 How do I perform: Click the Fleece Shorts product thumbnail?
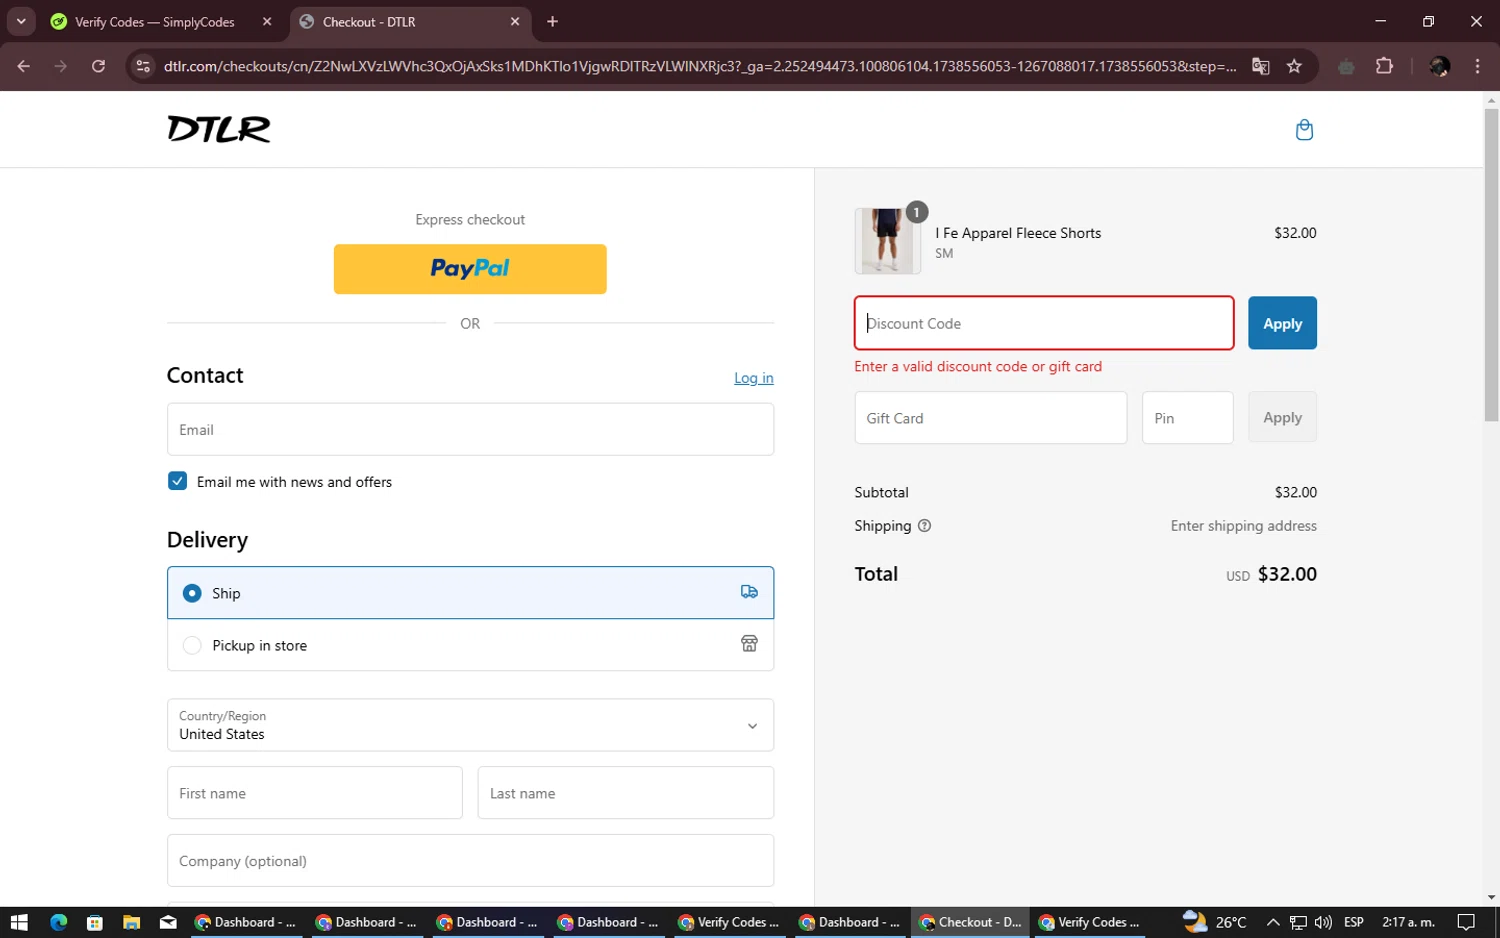[x=888, y=241]
